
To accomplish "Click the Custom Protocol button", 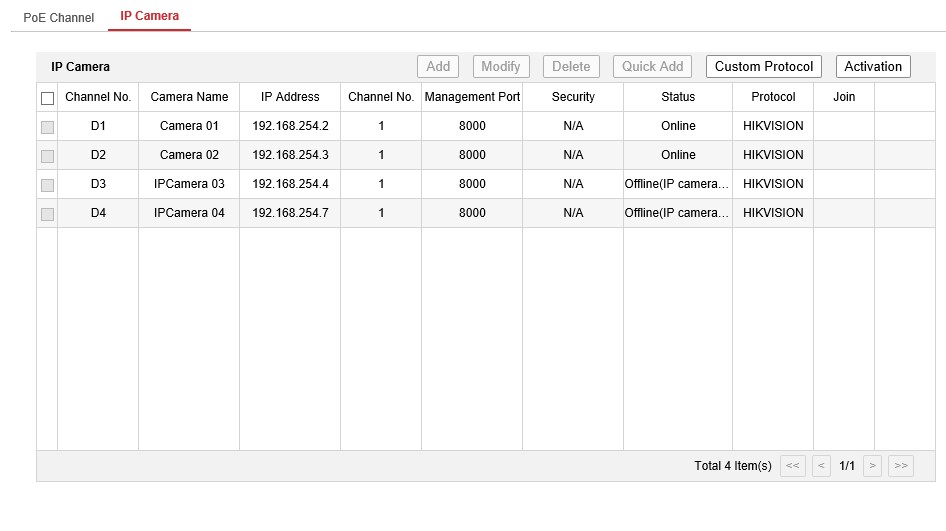I will coord(764,67).
